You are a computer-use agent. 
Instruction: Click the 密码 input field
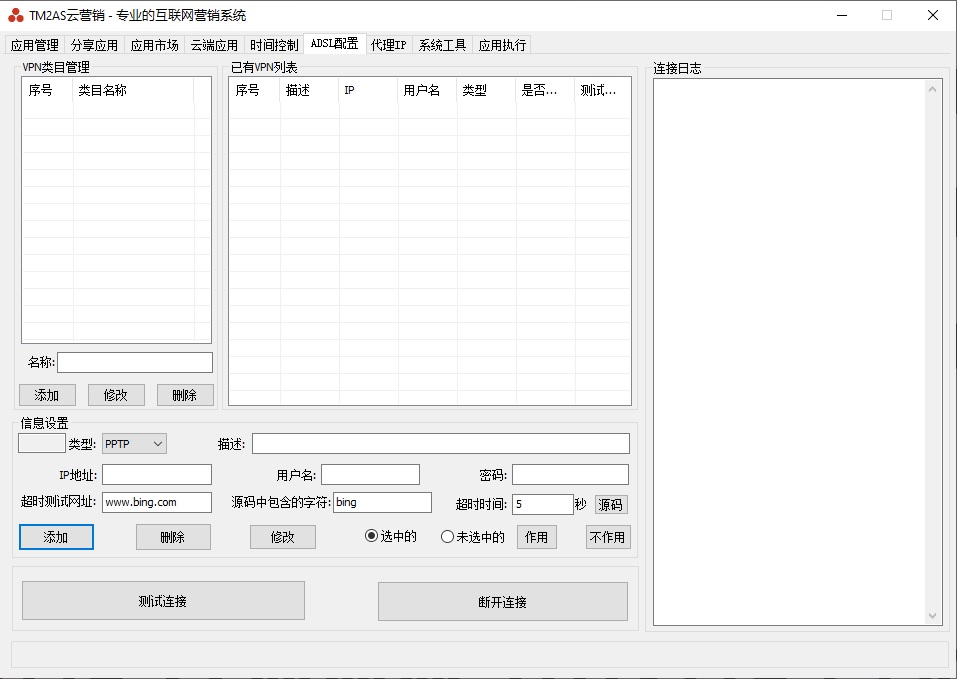570,474
